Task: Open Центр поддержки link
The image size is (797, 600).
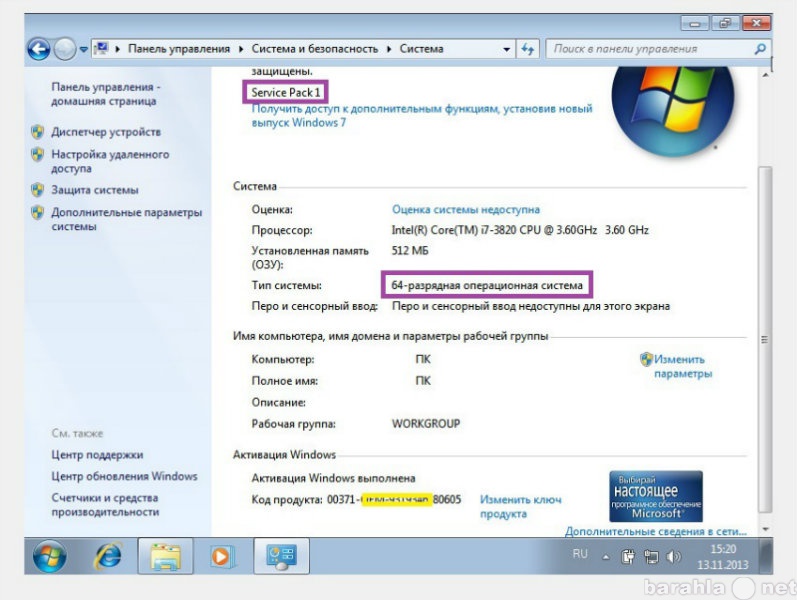Action: click(97, 455)
